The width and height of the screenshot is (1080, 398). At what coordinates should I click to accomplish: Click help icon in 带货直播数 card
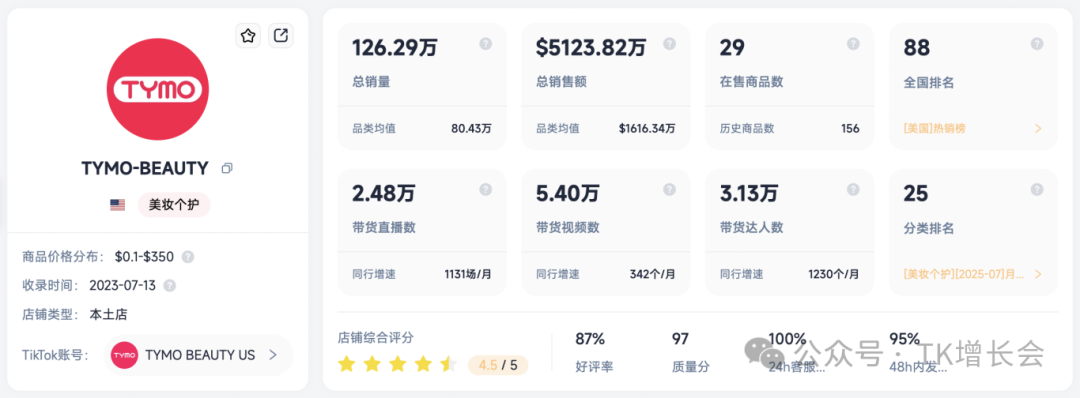pyautogui.click(x=486, y=189)
